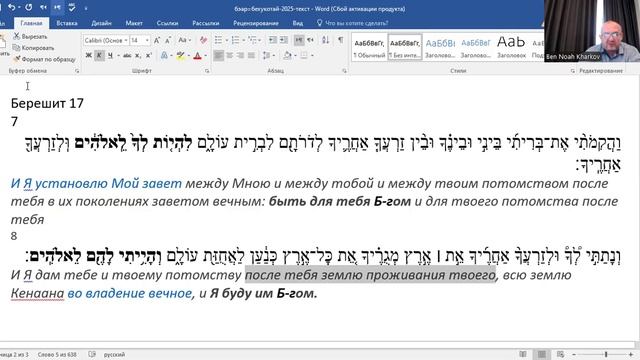Open the Рассылки tab
640x360 pixels.
click(206, 23)
